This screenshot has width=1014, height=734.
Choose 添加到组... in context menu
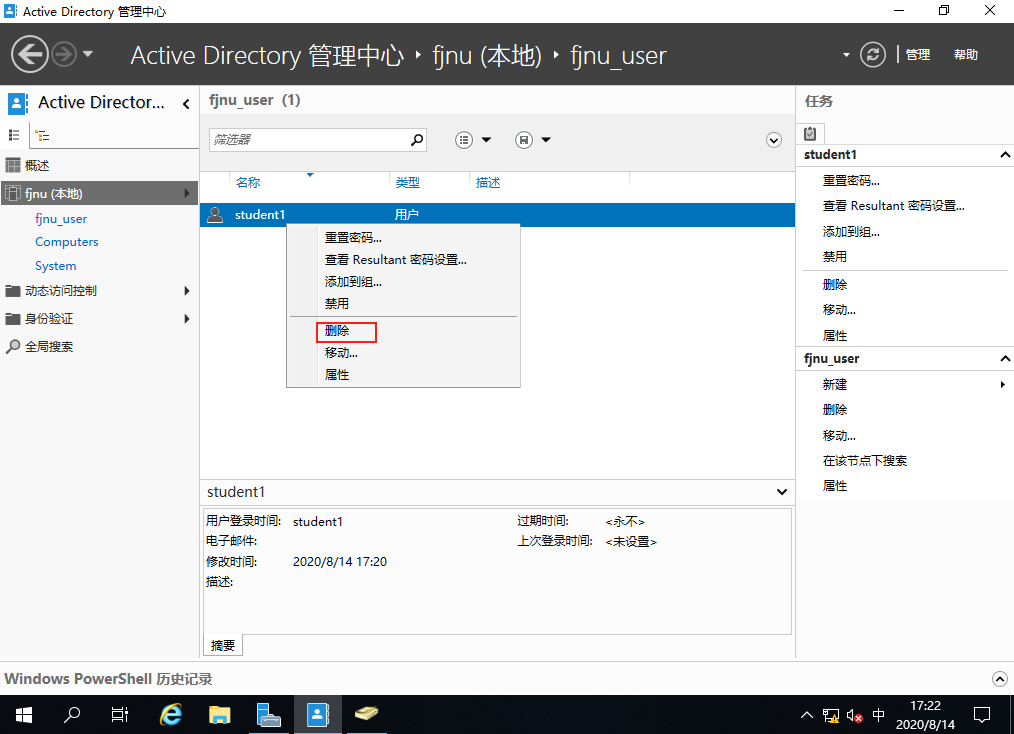[353, 282]
